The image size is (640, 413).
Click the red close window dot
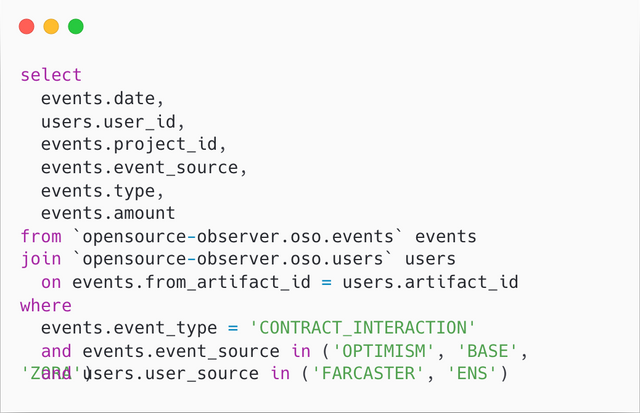coord(27,27)
